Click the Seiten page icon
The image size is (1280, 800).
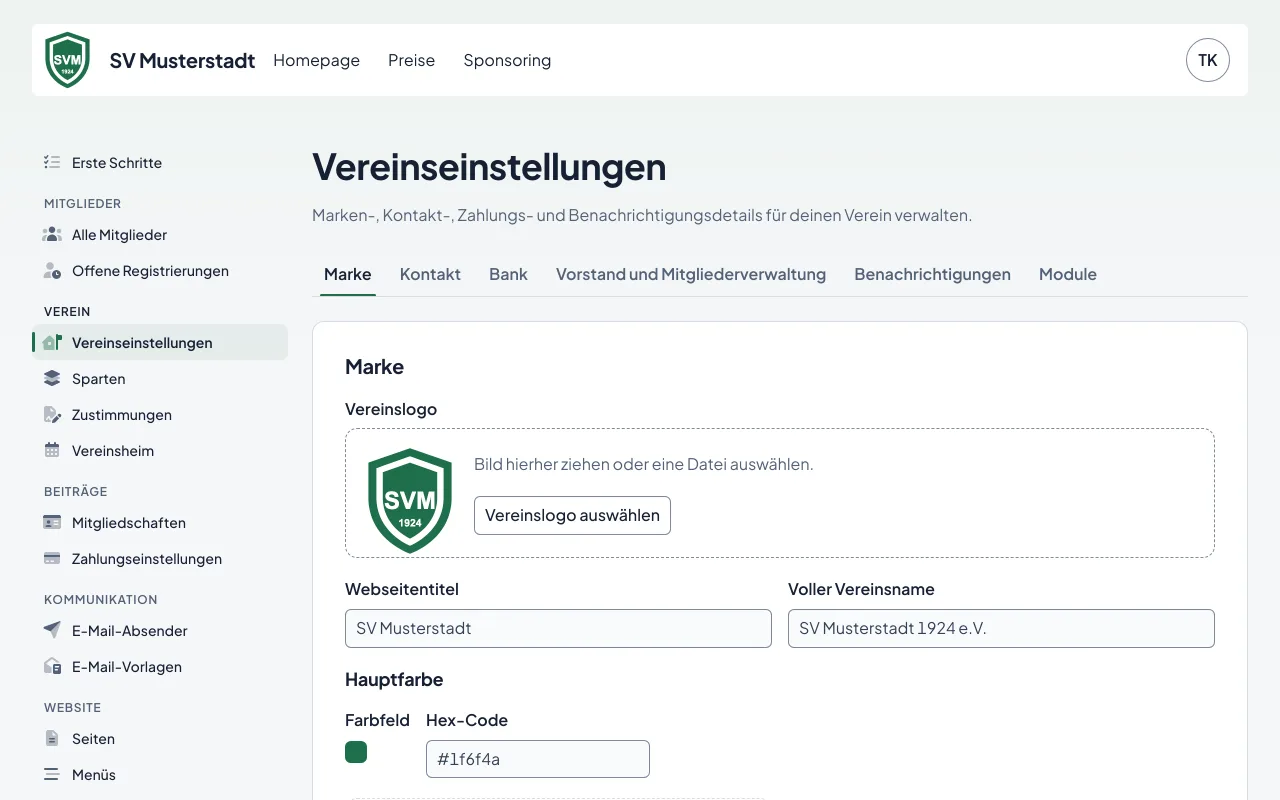coord(52,738)
